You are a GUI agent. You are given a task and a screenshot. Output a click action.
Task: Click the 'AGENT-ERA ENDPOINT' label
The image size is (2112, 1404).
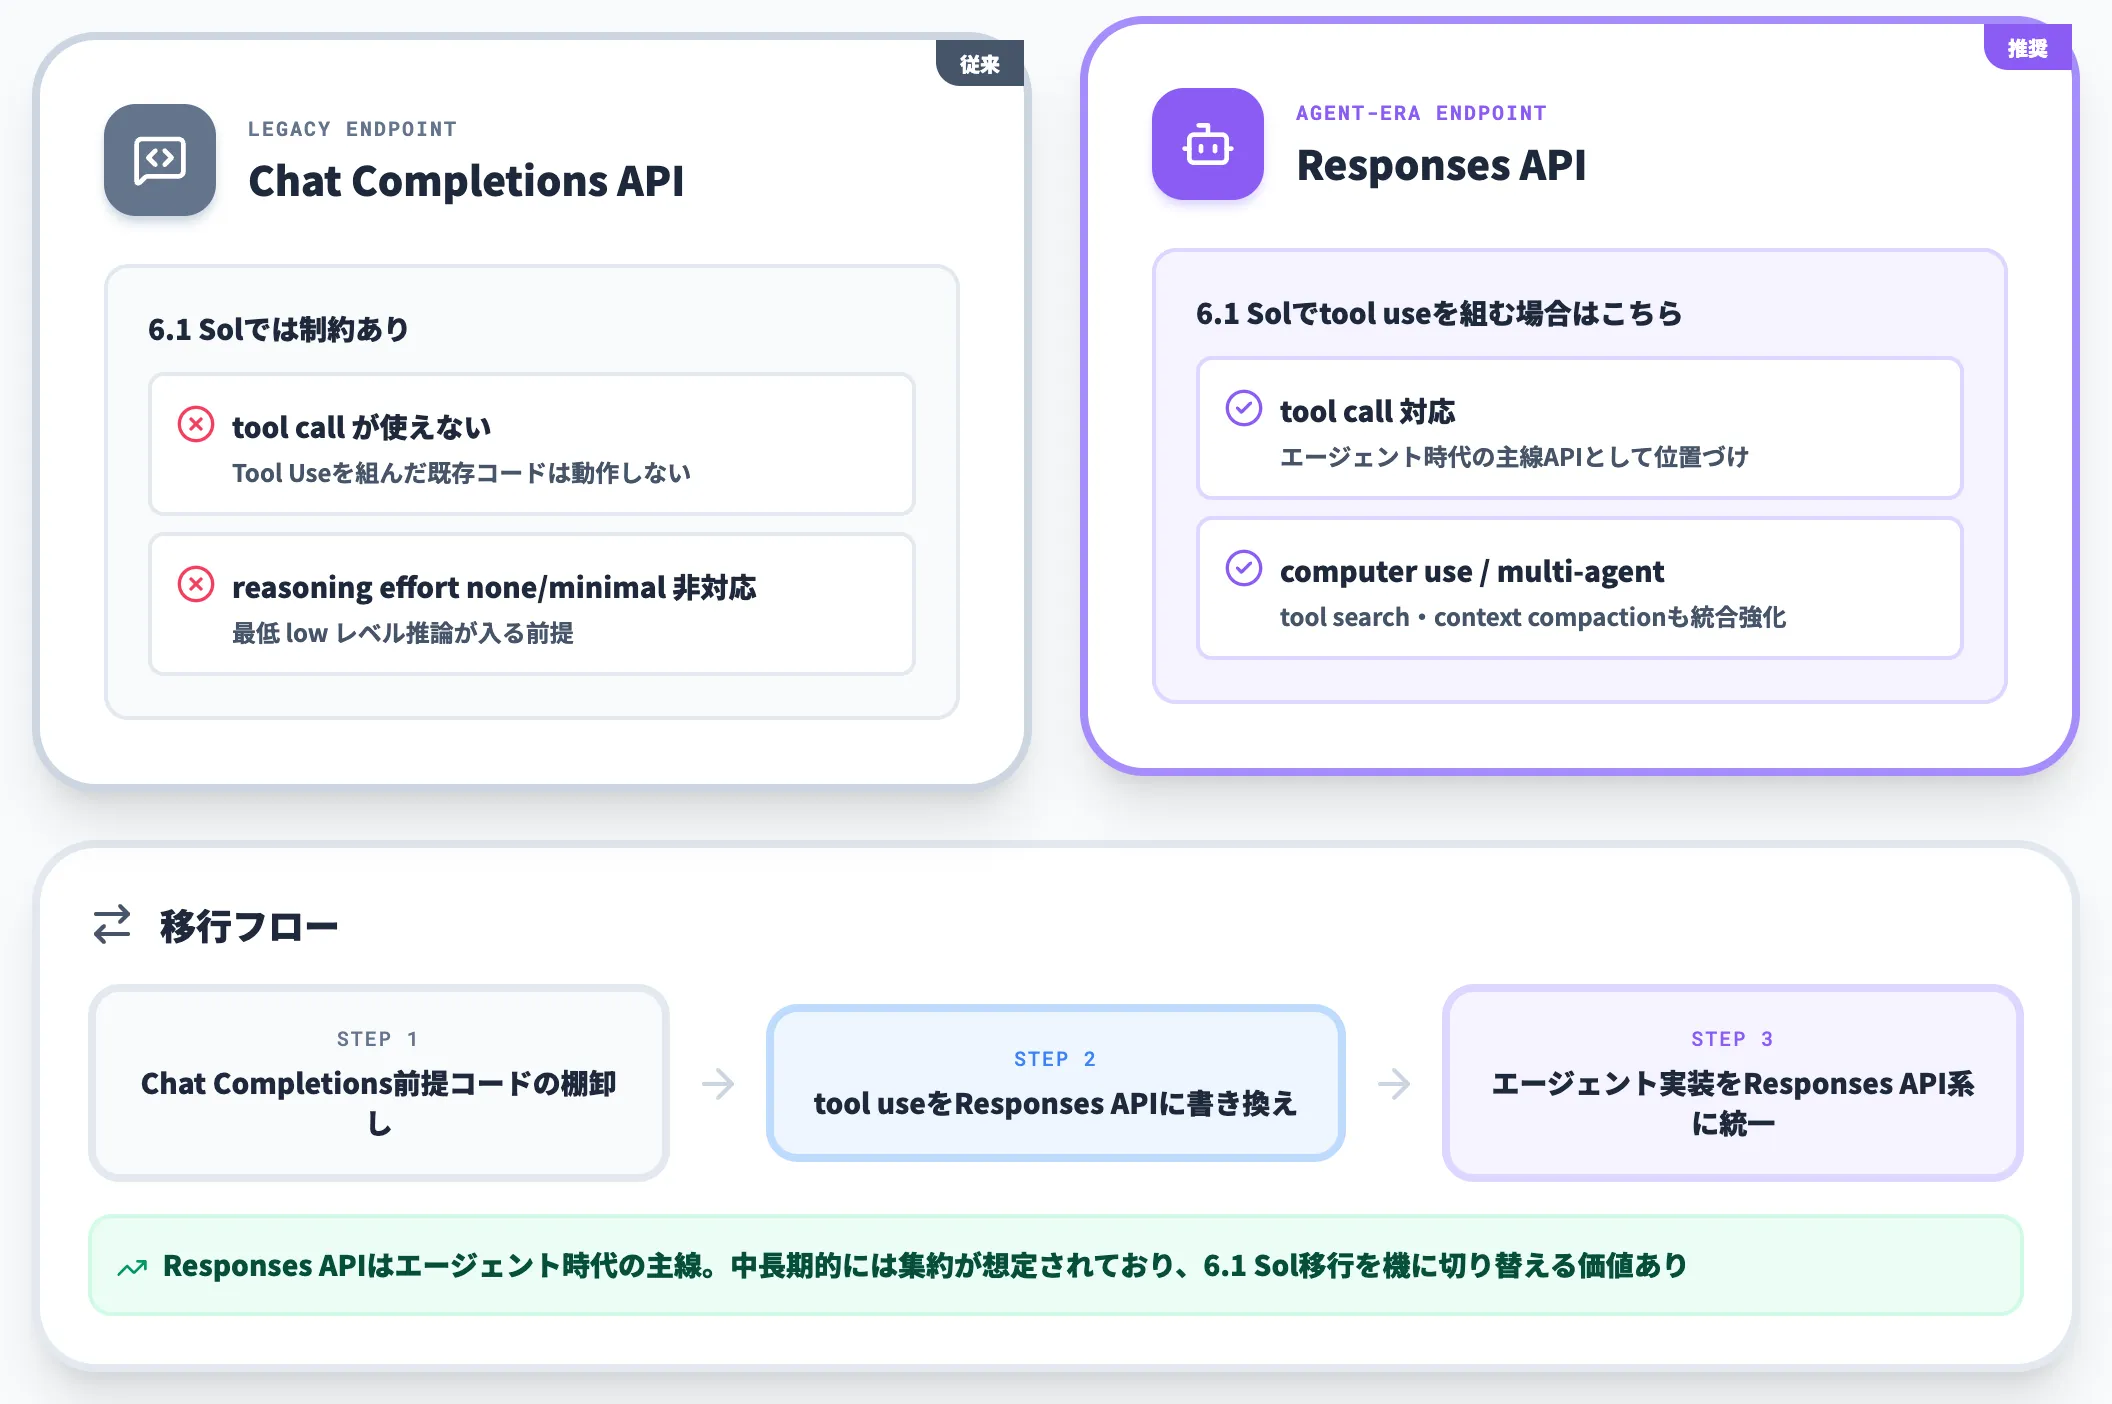1421,113
